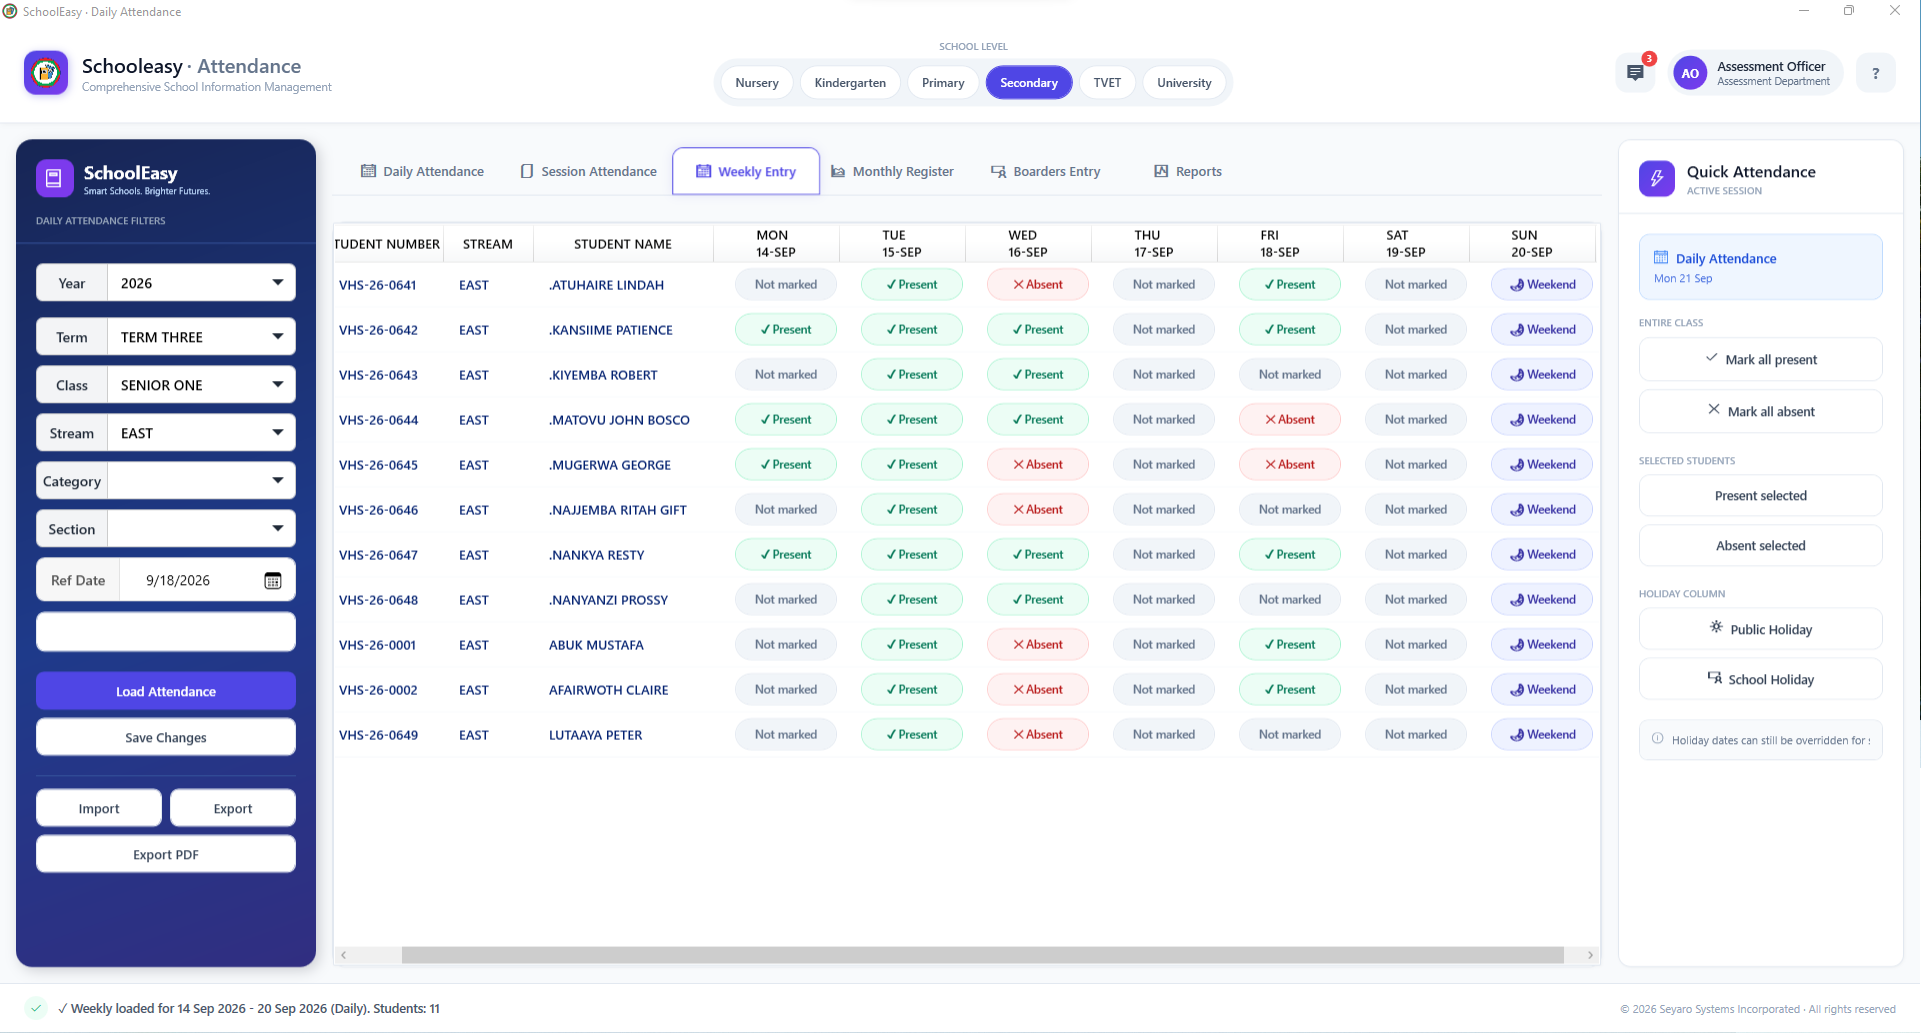Image resolution: width=1921 pixels, height=1033 pixels.
Task: Click Mark all present button
Action: point(1760,360)
